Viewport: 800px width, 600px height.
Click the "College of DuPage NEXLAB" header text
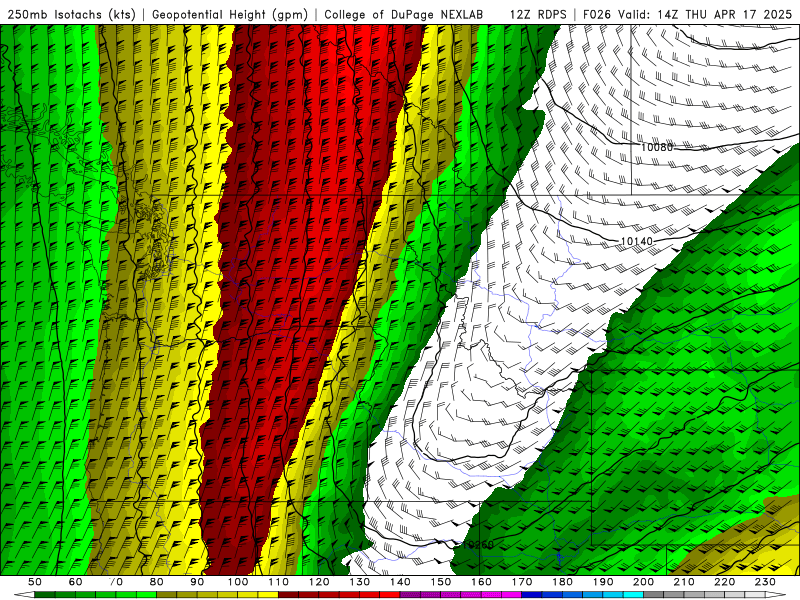pos(404,14)
